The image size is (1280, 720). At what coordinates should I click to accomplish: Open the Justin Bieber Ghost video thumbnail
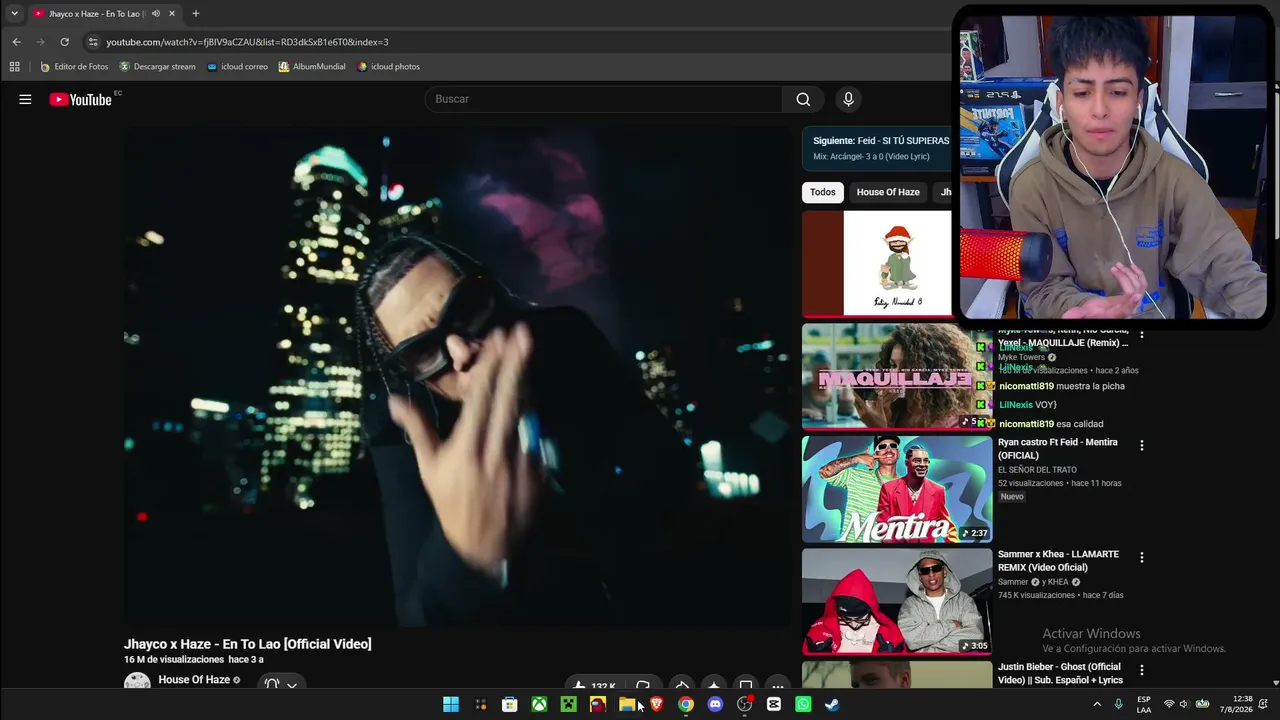tap(897, 674)
